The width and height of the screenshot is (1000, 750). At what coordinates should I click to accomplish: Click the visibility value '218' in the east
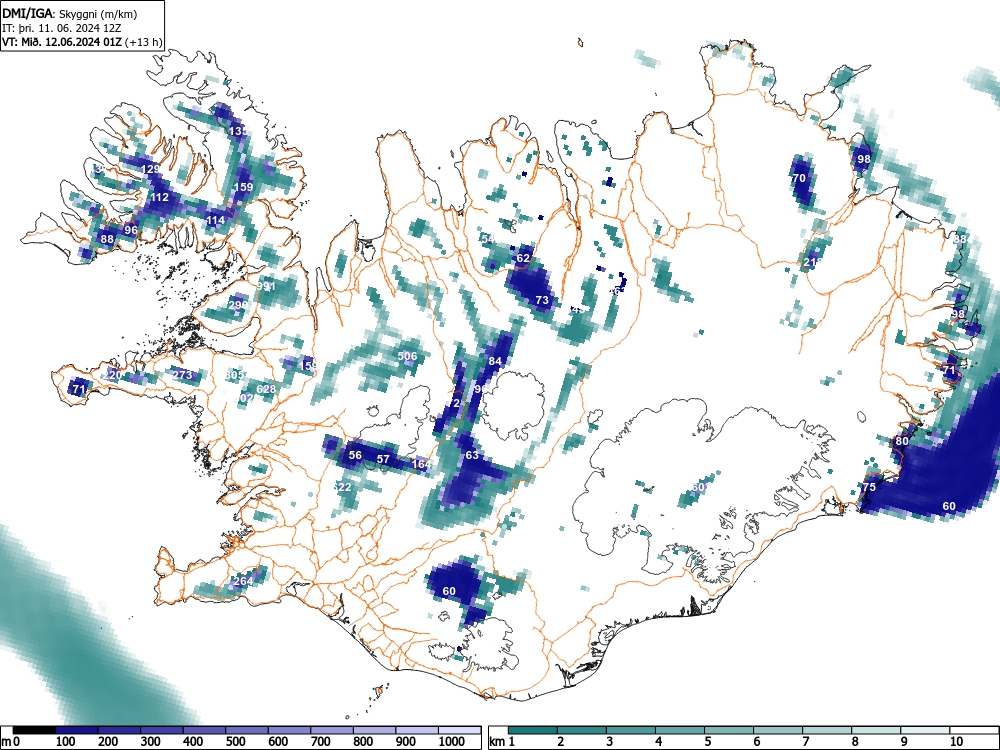[812, 262]
